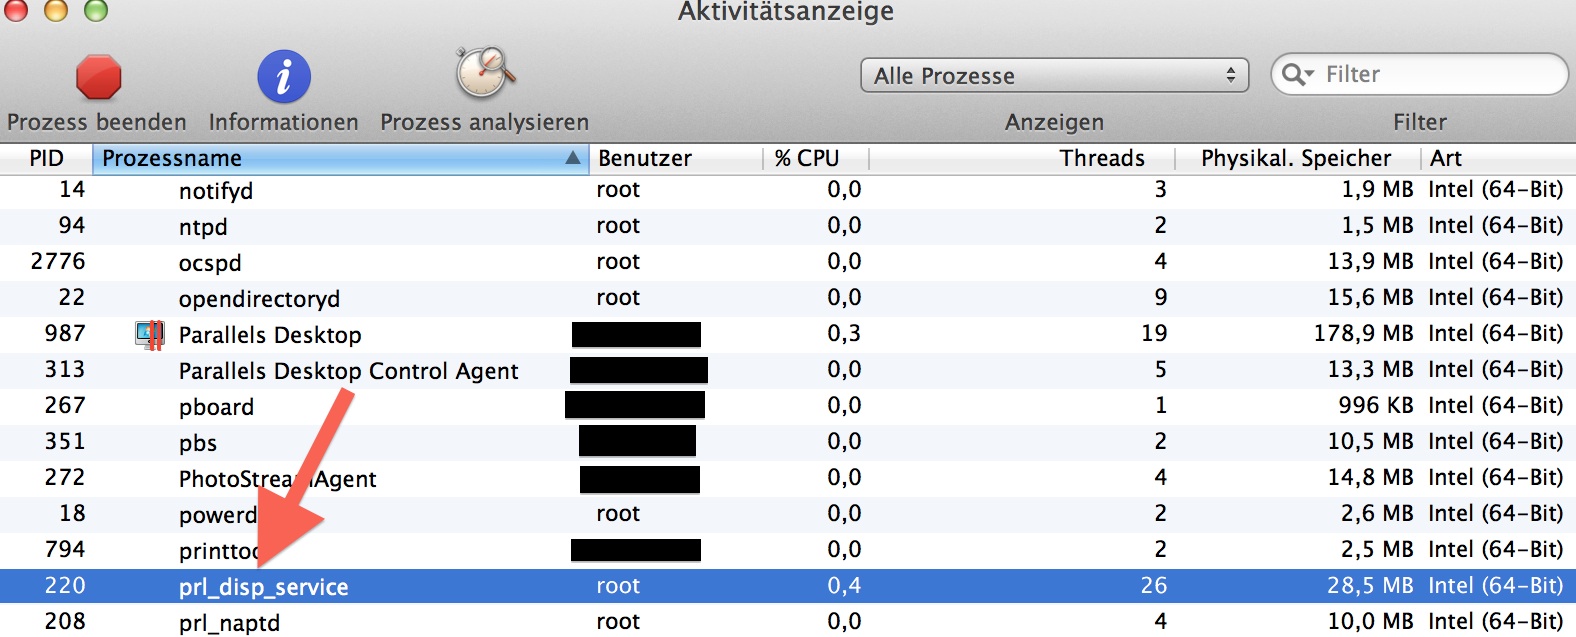
Task: Click PID 313 cell
Action: (x=65, y=369)
